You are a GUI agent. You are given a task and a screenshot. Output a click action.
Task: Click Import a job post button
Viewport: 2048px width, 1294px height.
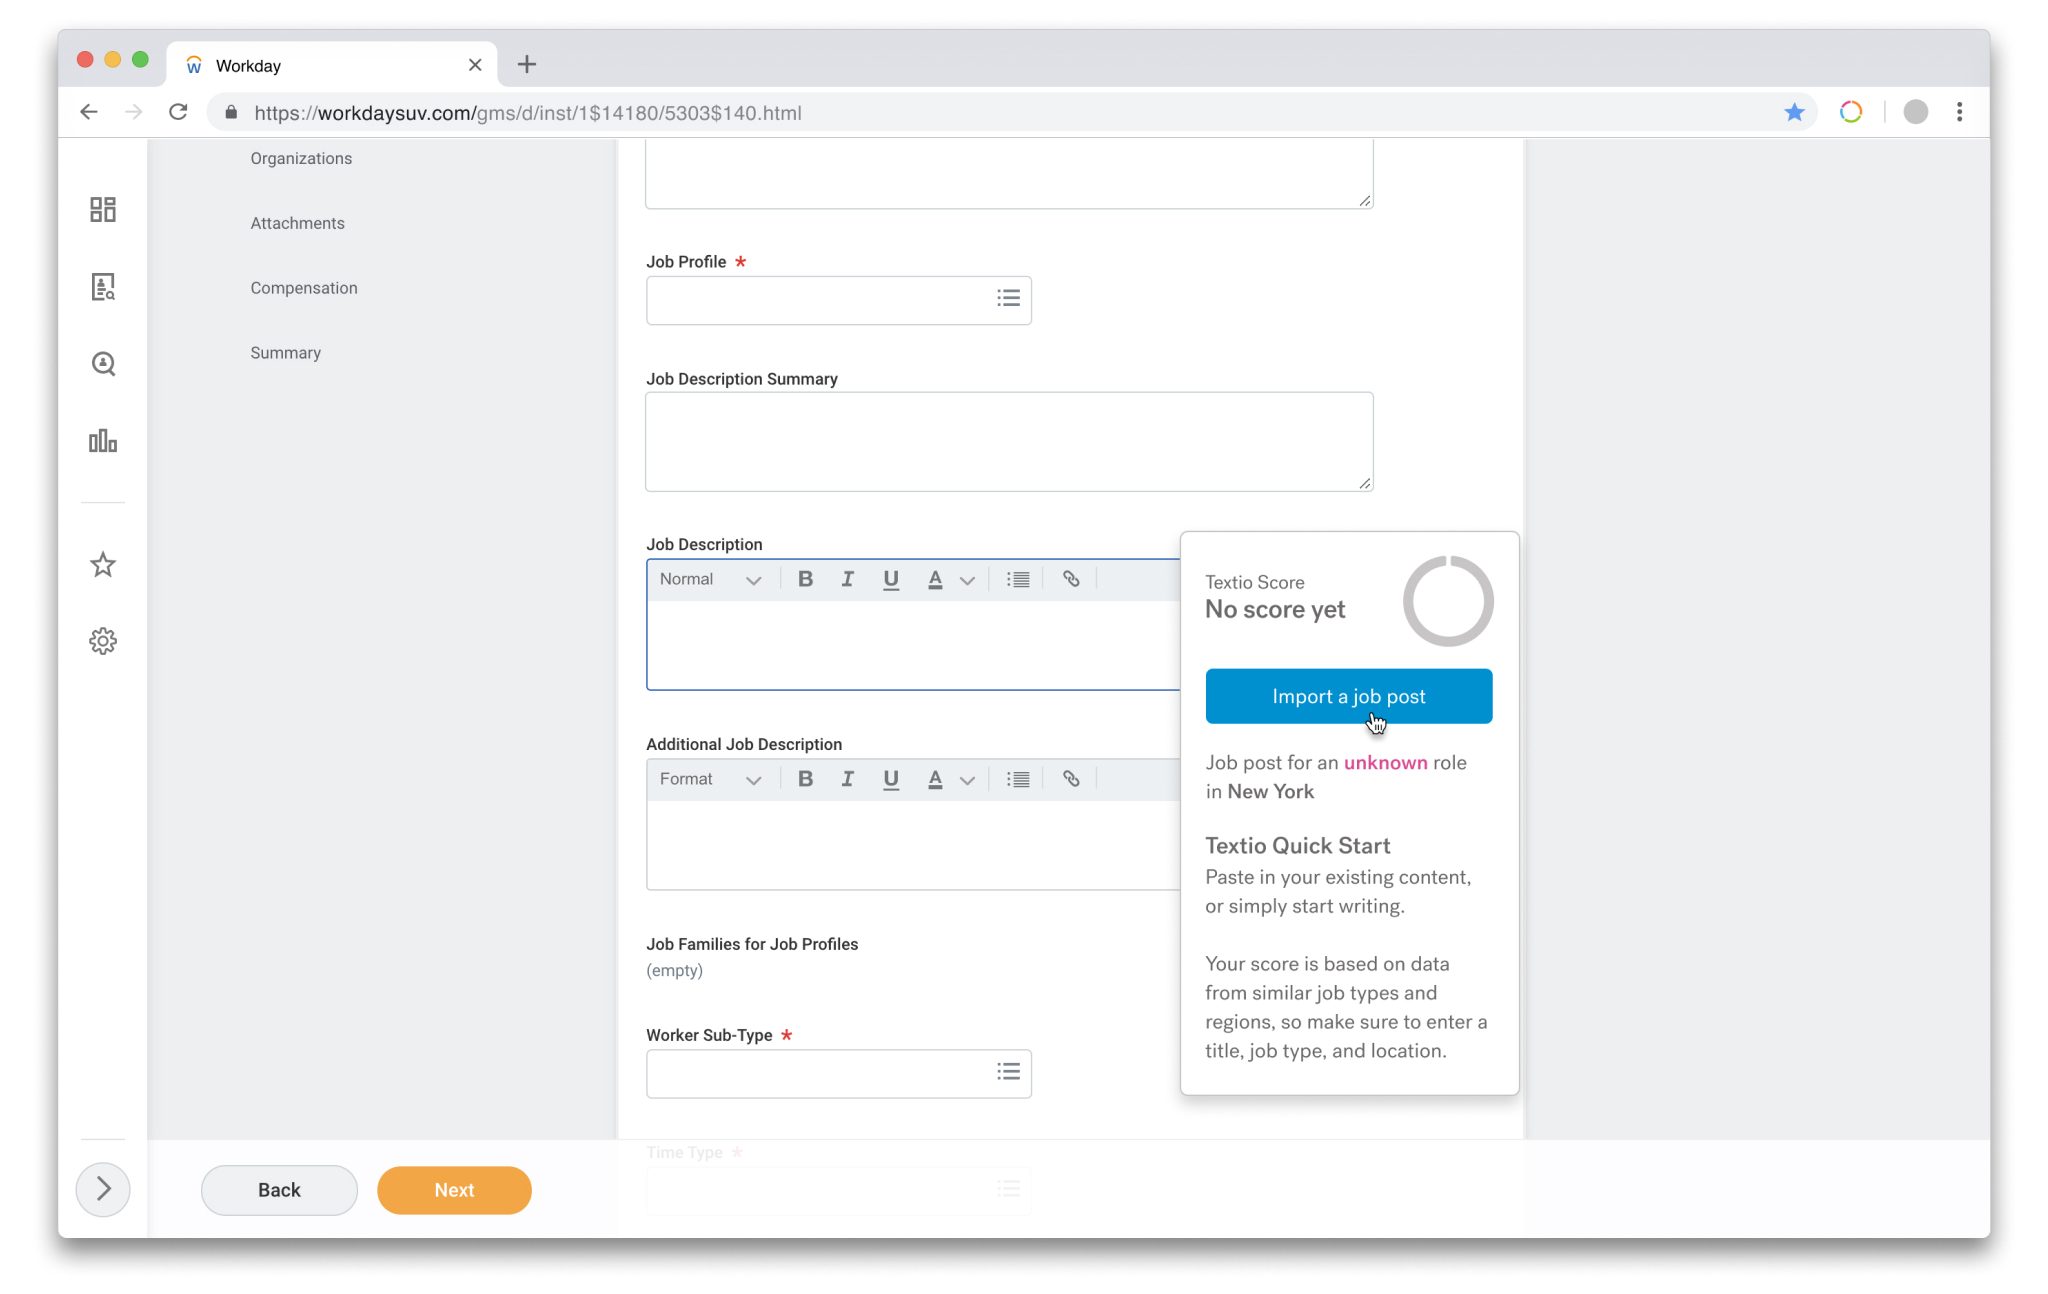pyautogui.click(x=1349, y=696)
